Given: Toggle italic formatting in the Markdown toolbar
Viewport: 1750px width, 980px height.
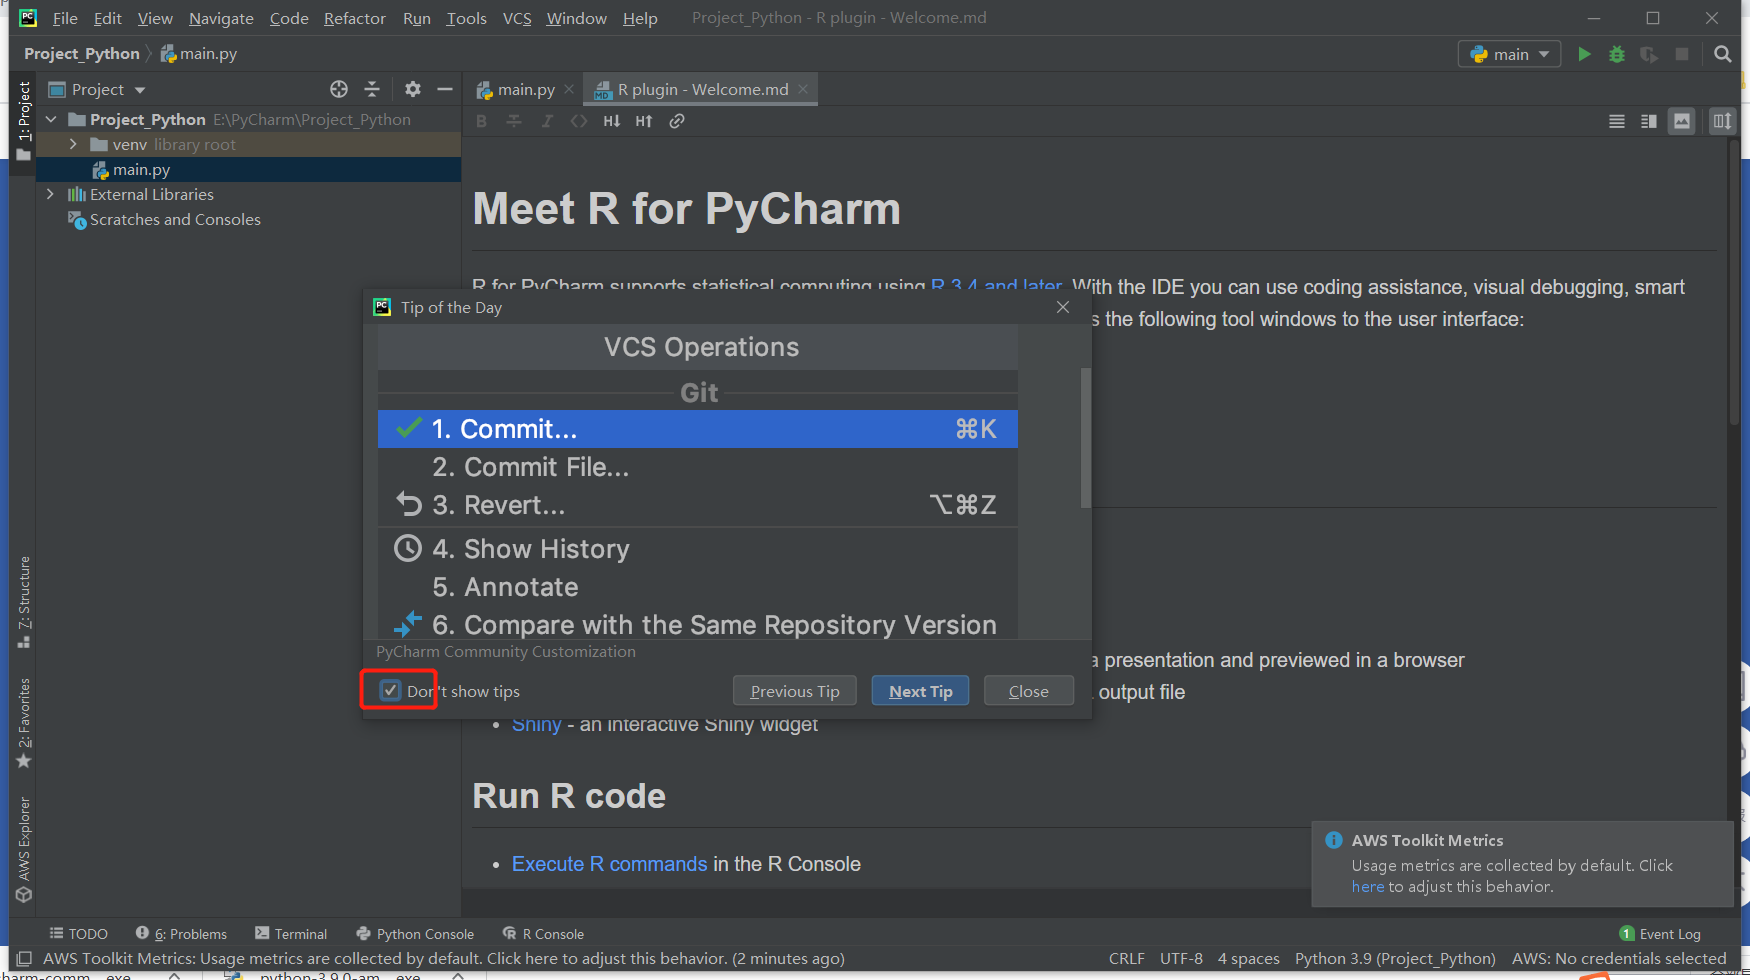Looking at the screenshot, I should pyautogui.click(x=547, y=121).
